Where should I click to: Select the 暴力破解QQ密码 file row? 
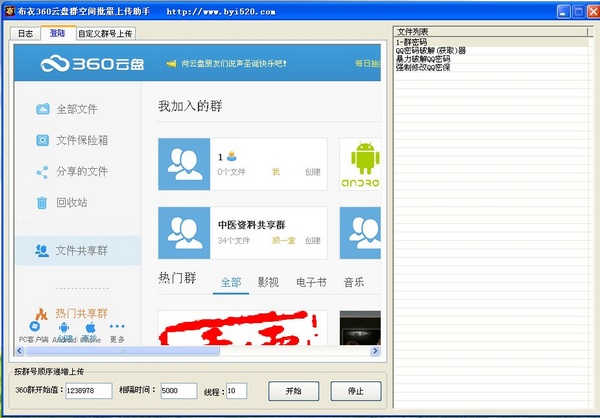tap(491, 59)
